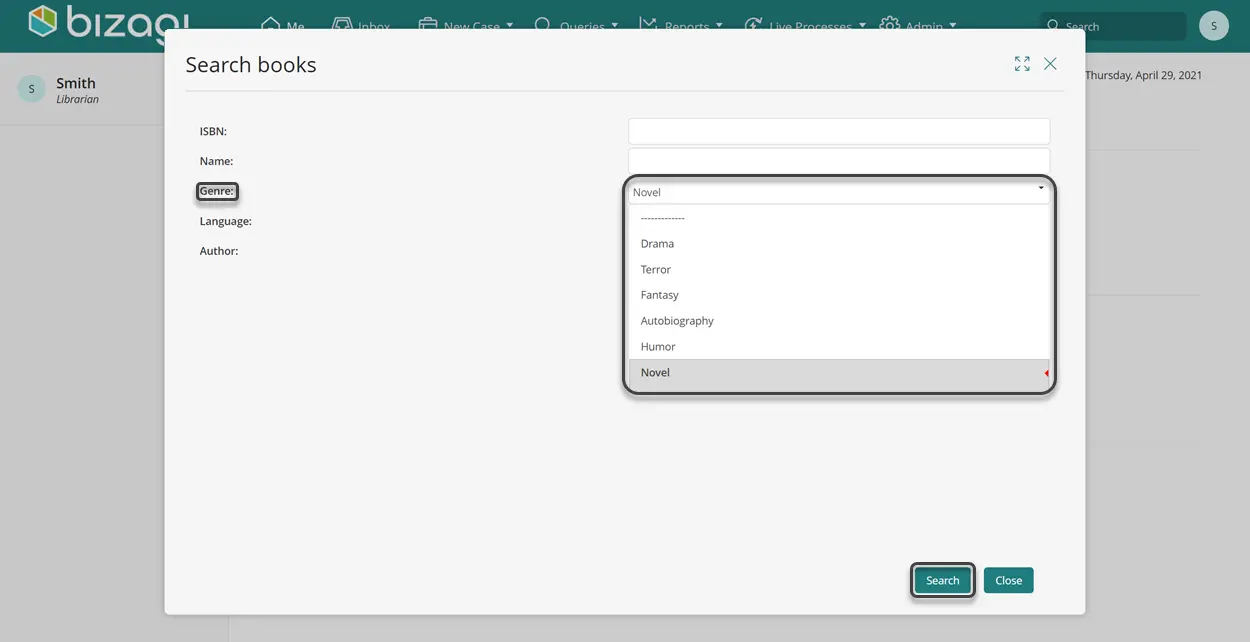1250x642 pixels.
Task: Click into the Name input field
Action: (x=839, y=161)
